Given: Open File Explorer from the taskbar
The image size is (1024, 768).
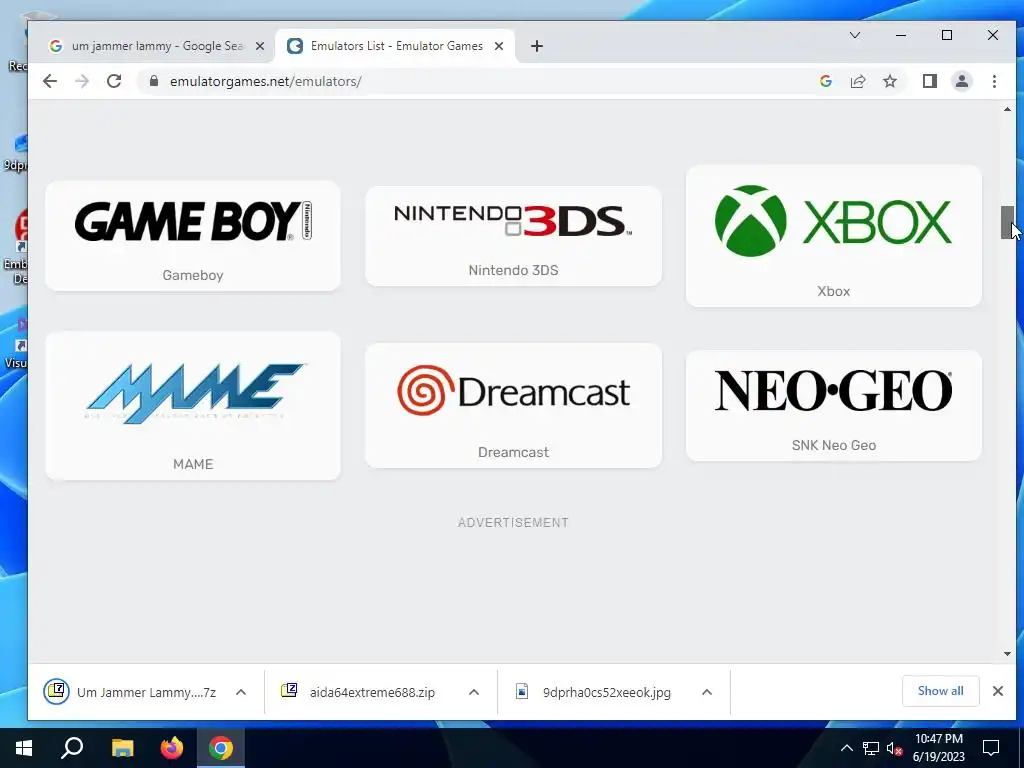Looking at the screenshot, I should coord(122,748).
